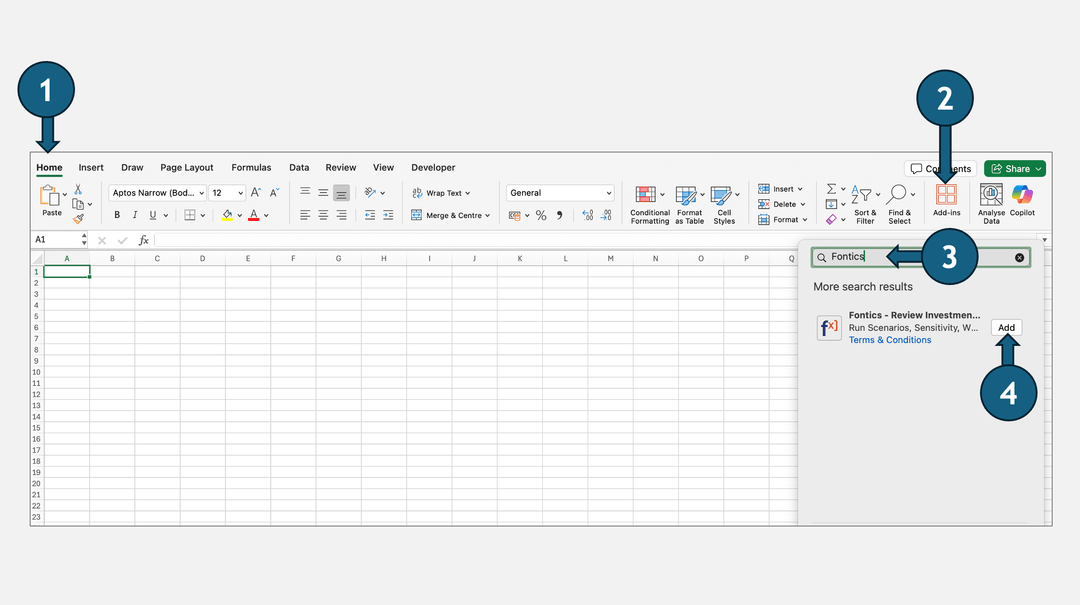Toggle Italic formatting

(x=135, y=215)
